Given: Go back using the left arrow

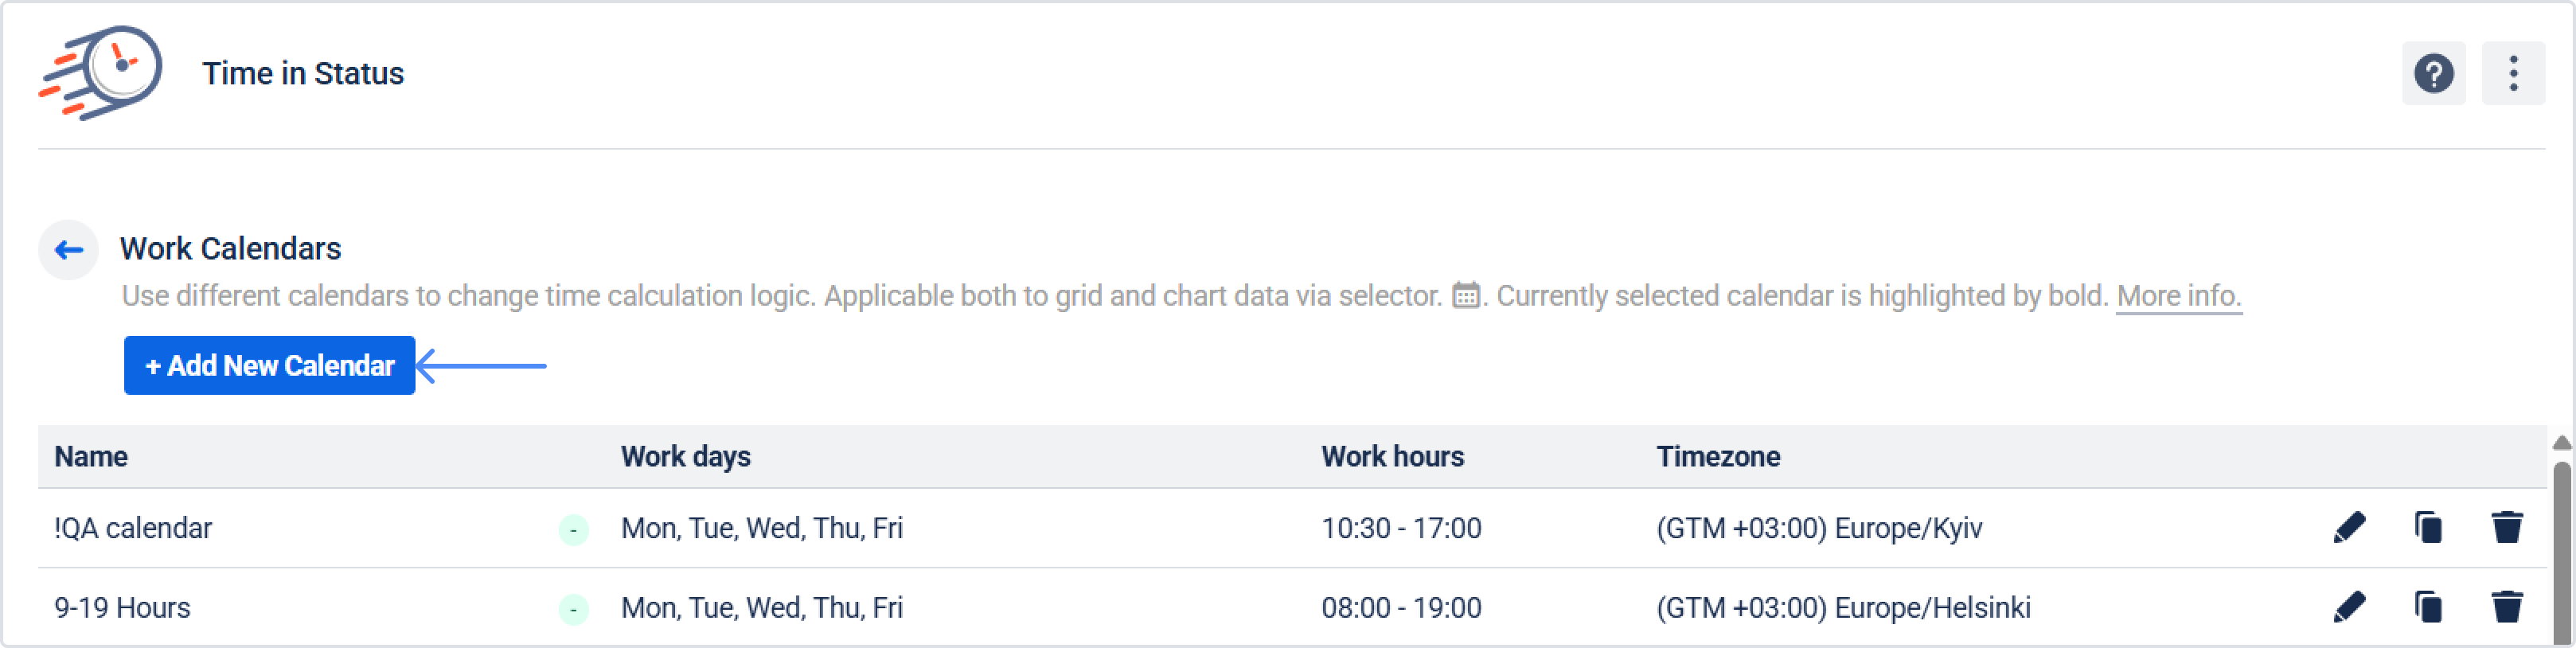Looking at the screenshot, I should pyautogui.click(x=69, y=249).
